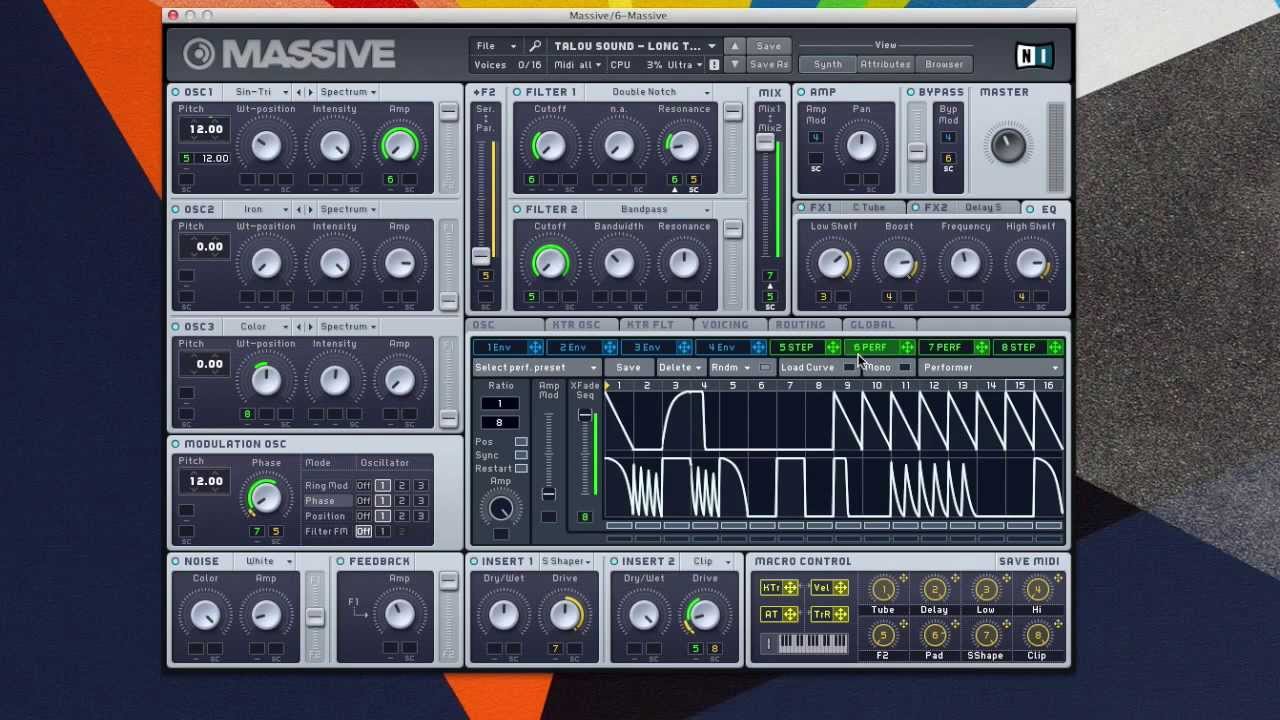The height and width of the screenshot is (720, 1280).
Task: Click the Tube macro 1 drag handle
Action: tap(904, 579)
